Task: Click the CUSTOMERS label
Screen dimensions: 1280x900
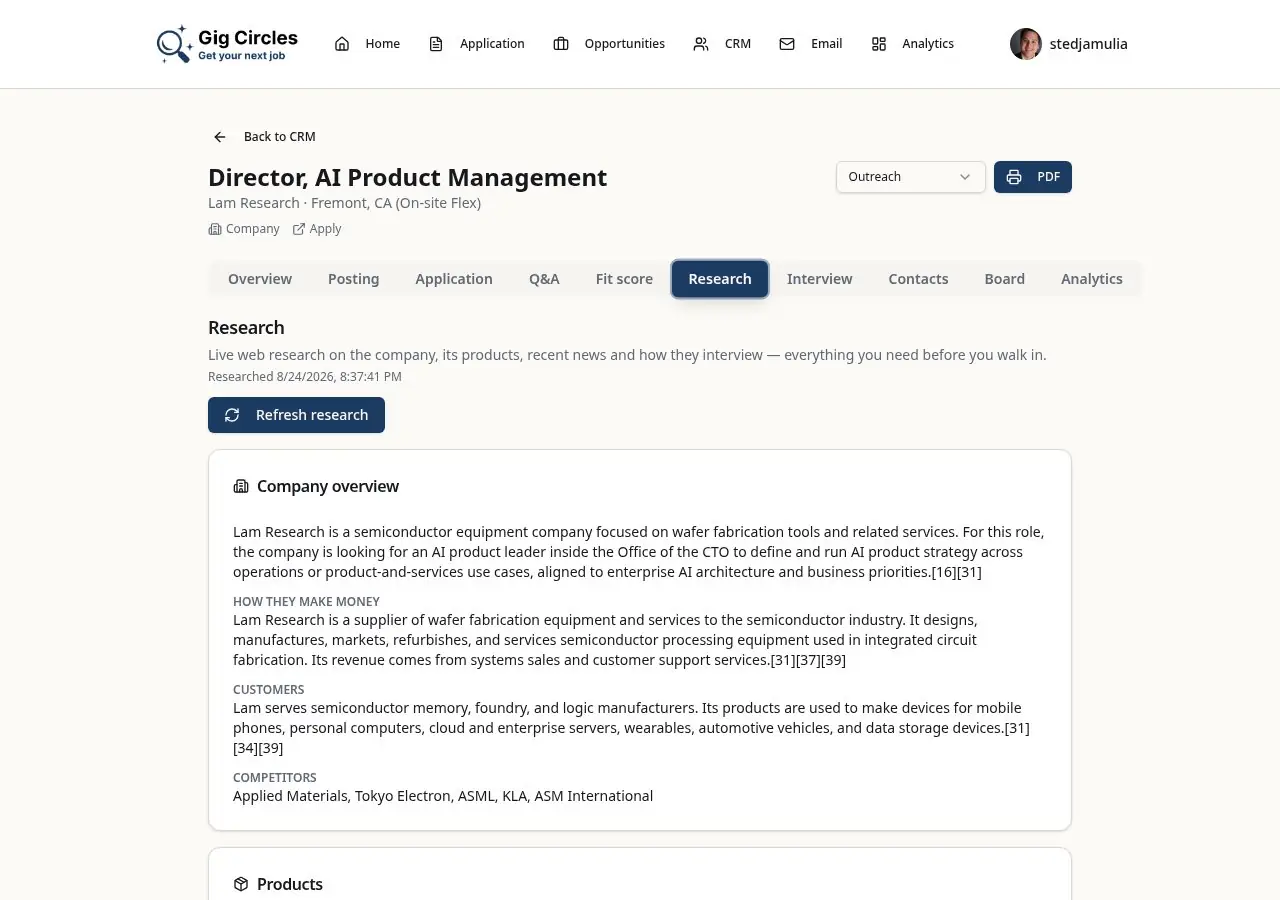Action: 269,690
